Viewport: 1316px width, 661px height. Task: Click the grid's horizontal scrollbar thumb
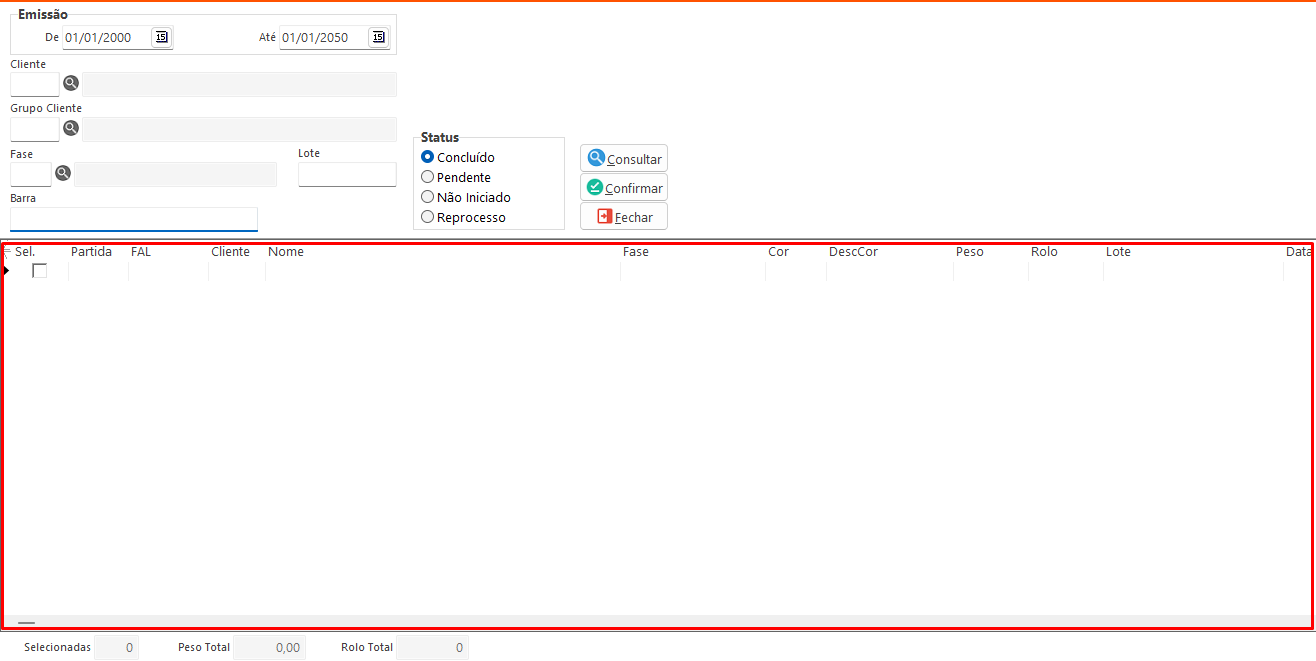pyautogui.click(x=26, y=622)
